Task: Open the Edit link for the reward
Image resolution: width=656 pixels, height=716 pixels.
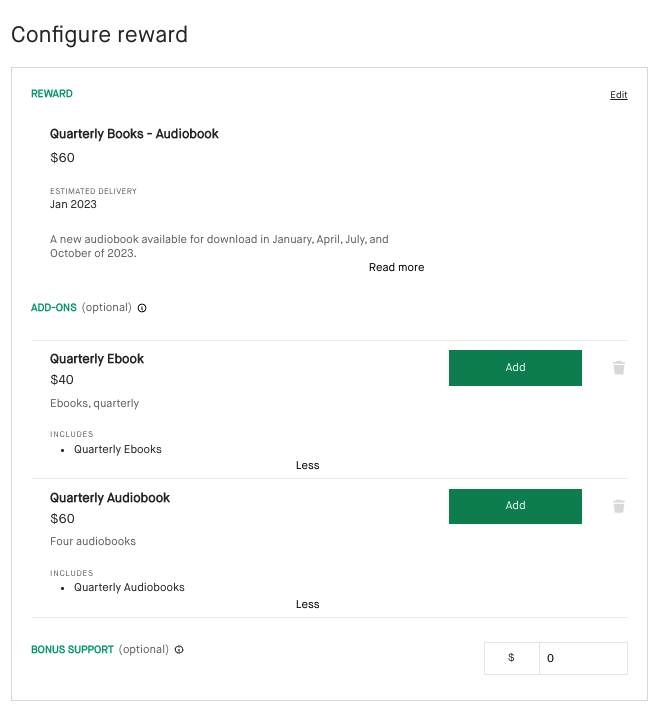Action: point(619,95)
